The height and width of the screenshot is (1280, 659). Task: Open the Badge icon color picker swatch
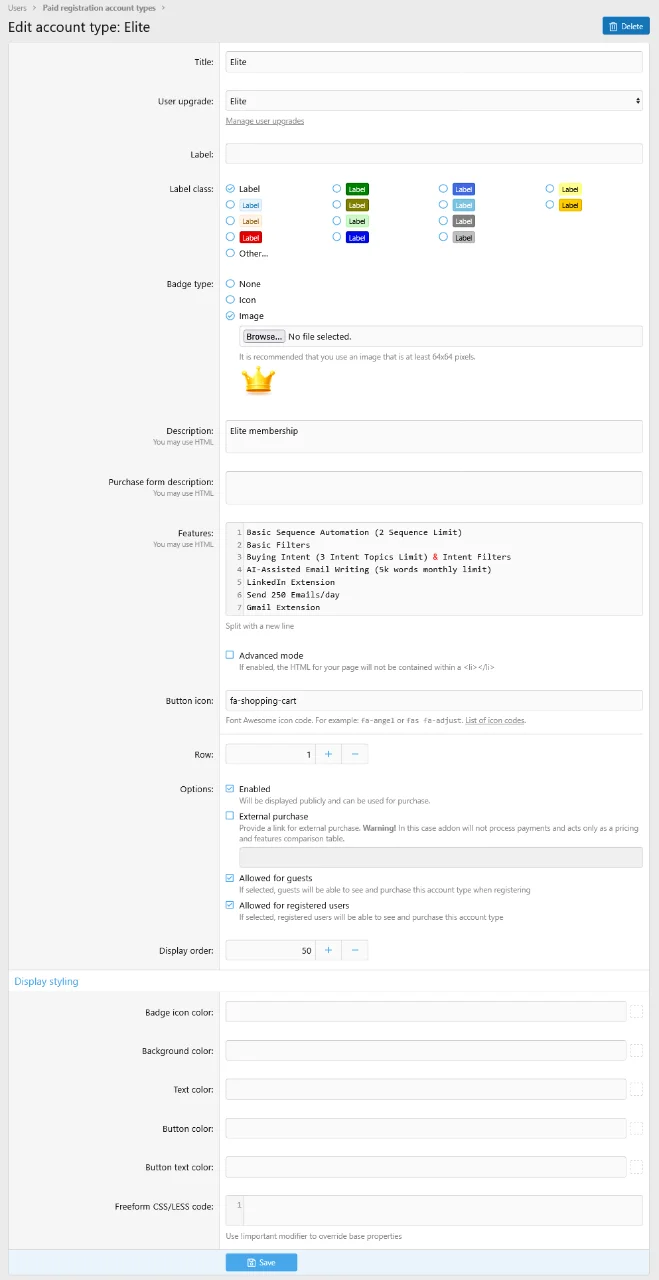coord(636,1012)
